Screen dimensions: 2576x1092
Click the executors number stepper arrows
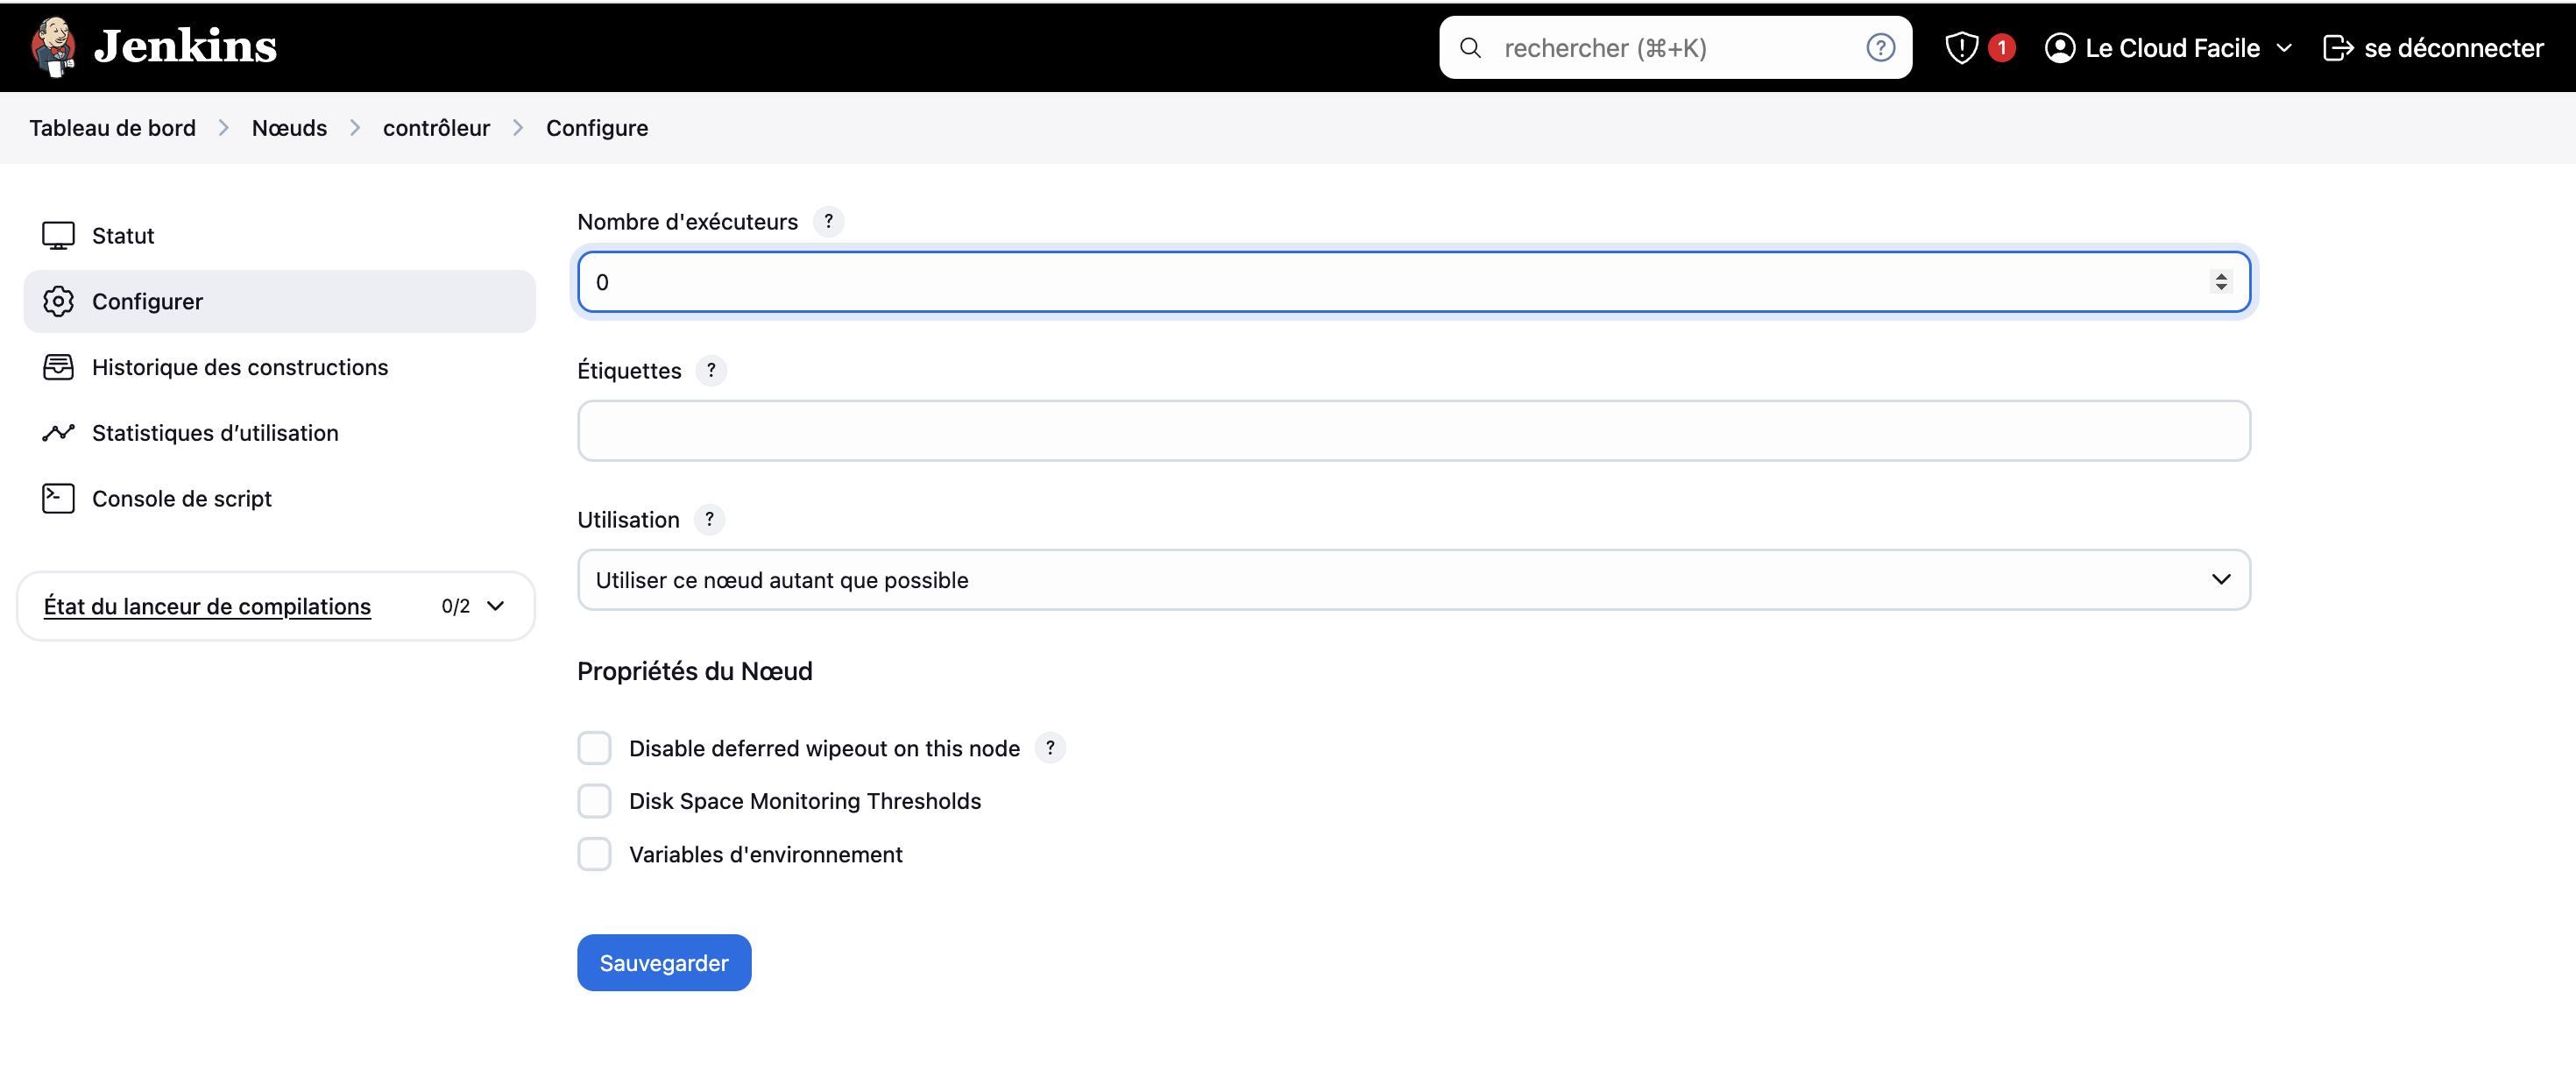(x=2220, y=282)
